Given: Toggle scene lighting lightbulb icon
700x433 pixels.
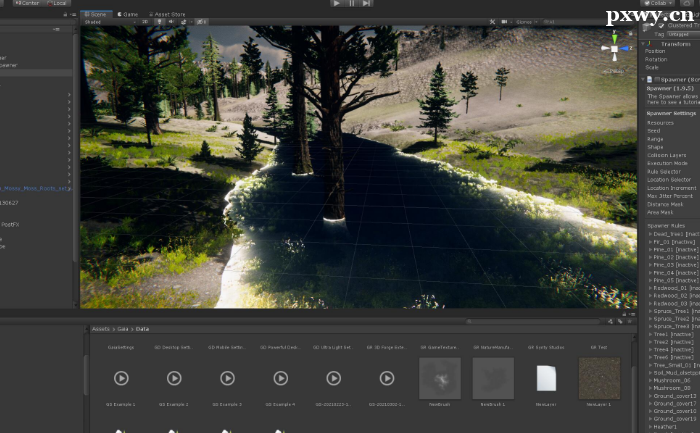Looking at the screenshot, I should (x=159, y=21).
